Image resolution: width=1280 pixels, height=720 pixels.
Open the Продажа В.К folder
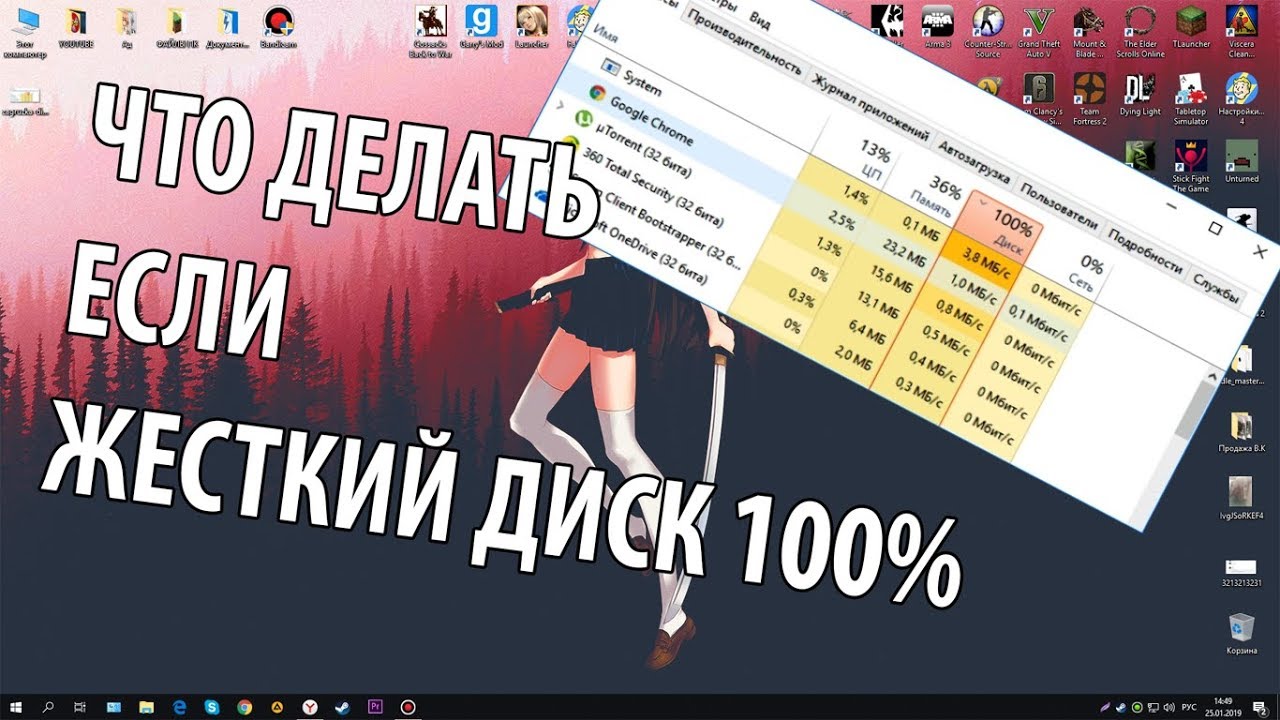point(1242,433)
